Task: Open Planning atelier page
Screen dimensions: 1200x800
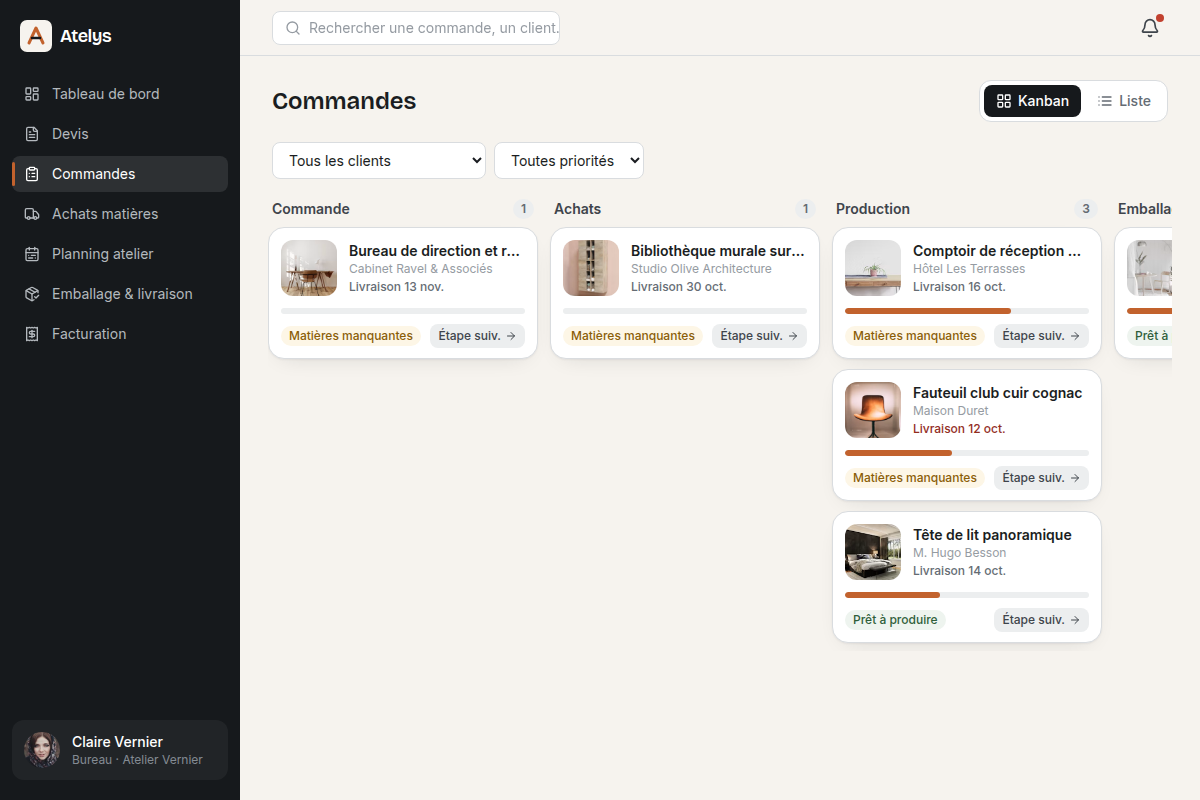Action: click(120, 254)
